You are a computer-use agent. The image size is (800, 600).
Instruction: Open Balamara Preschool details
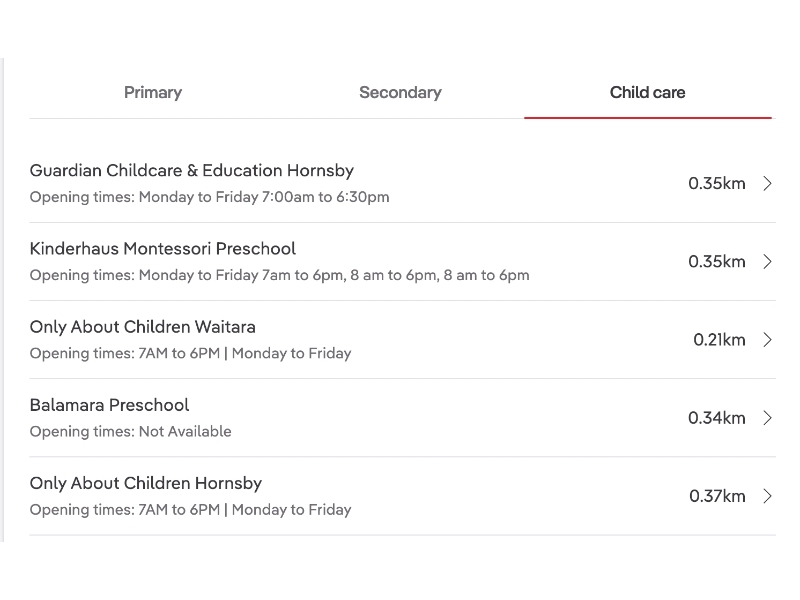110,405
